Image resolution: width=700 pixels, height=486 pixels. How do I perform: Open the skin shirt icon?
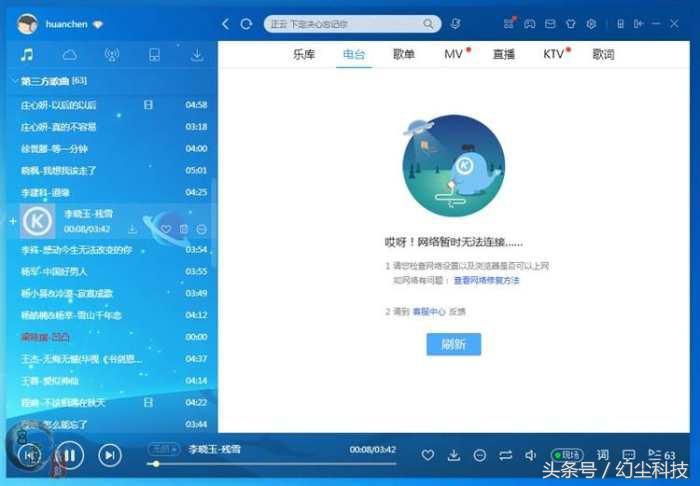click(x=571, y=24)
